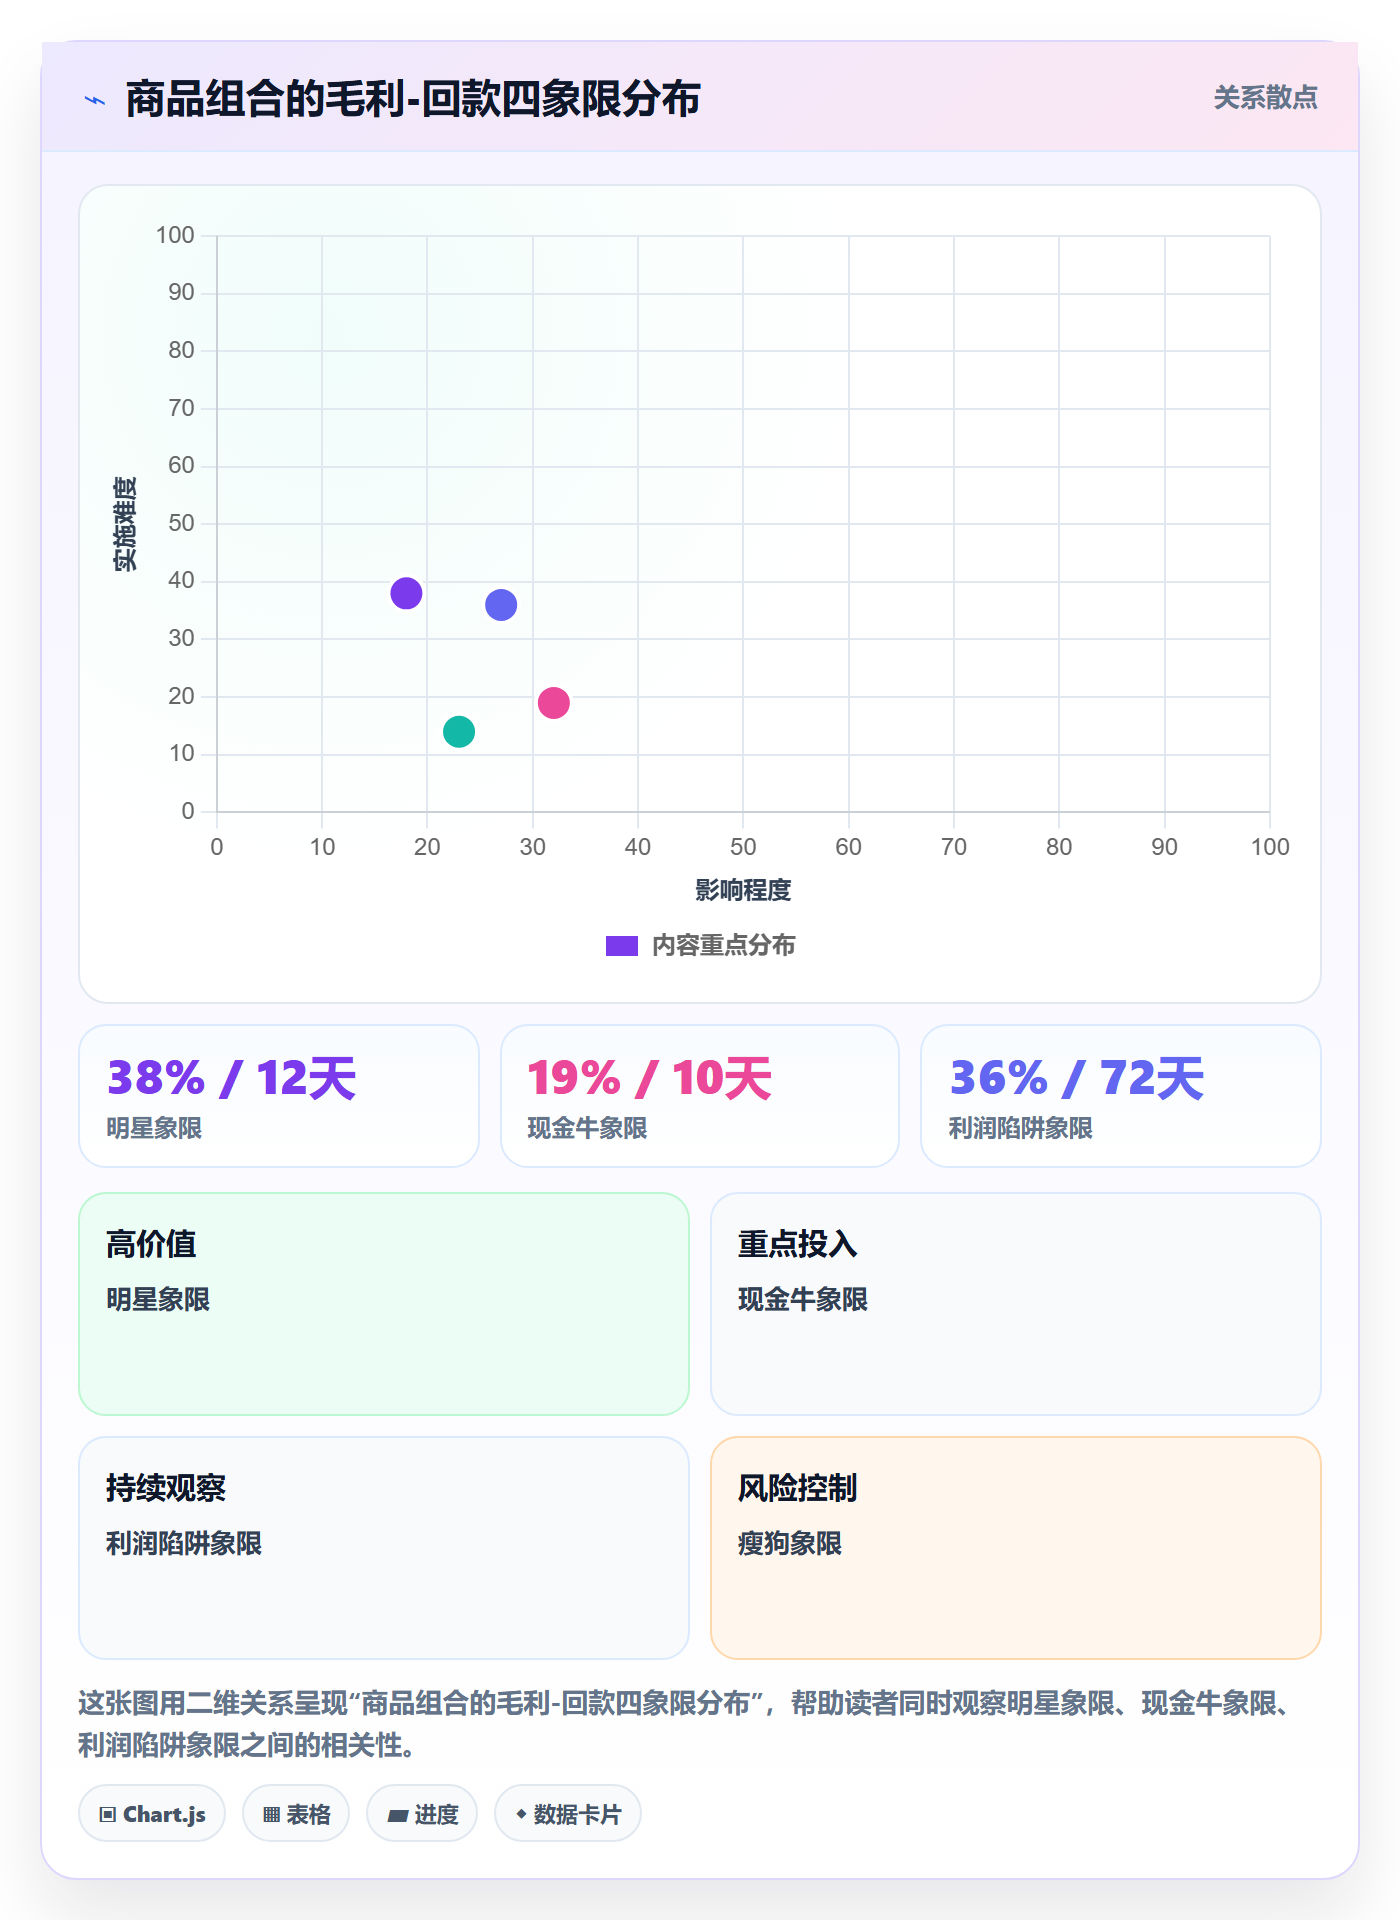Click the pink scatter data point

(x=554, y=703)
